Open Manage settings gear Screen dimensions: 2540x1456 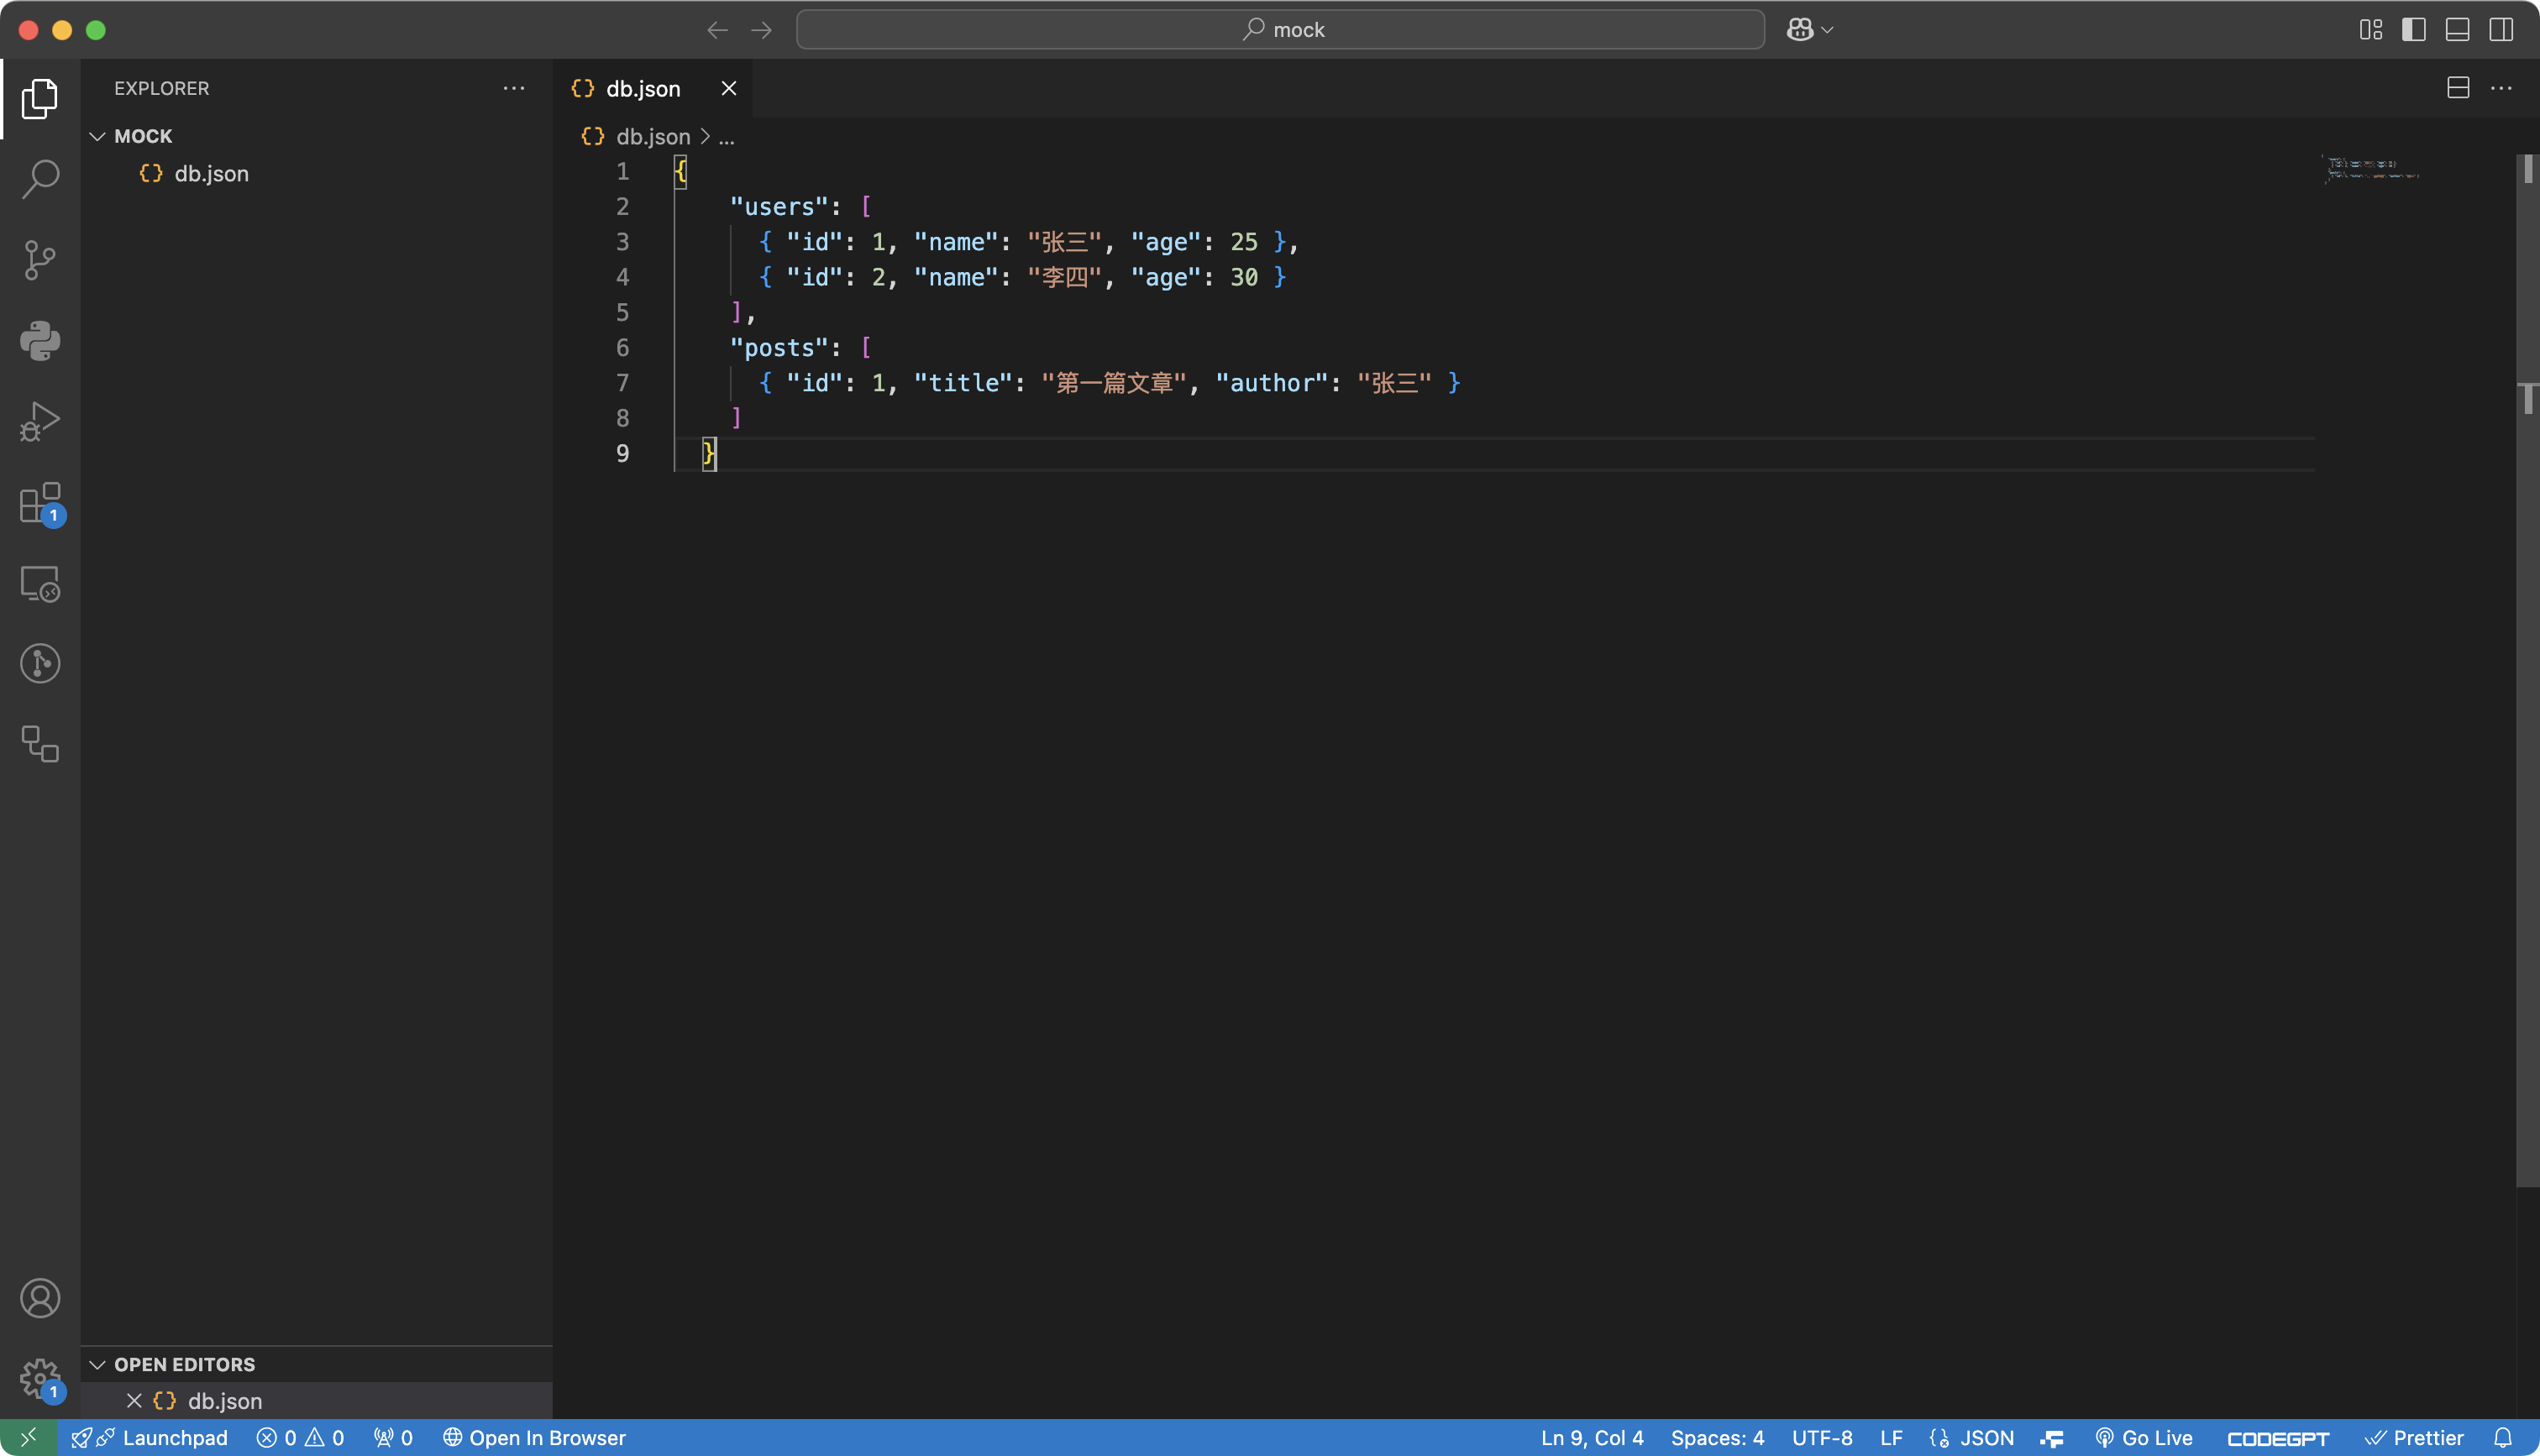pos(40,1378)
